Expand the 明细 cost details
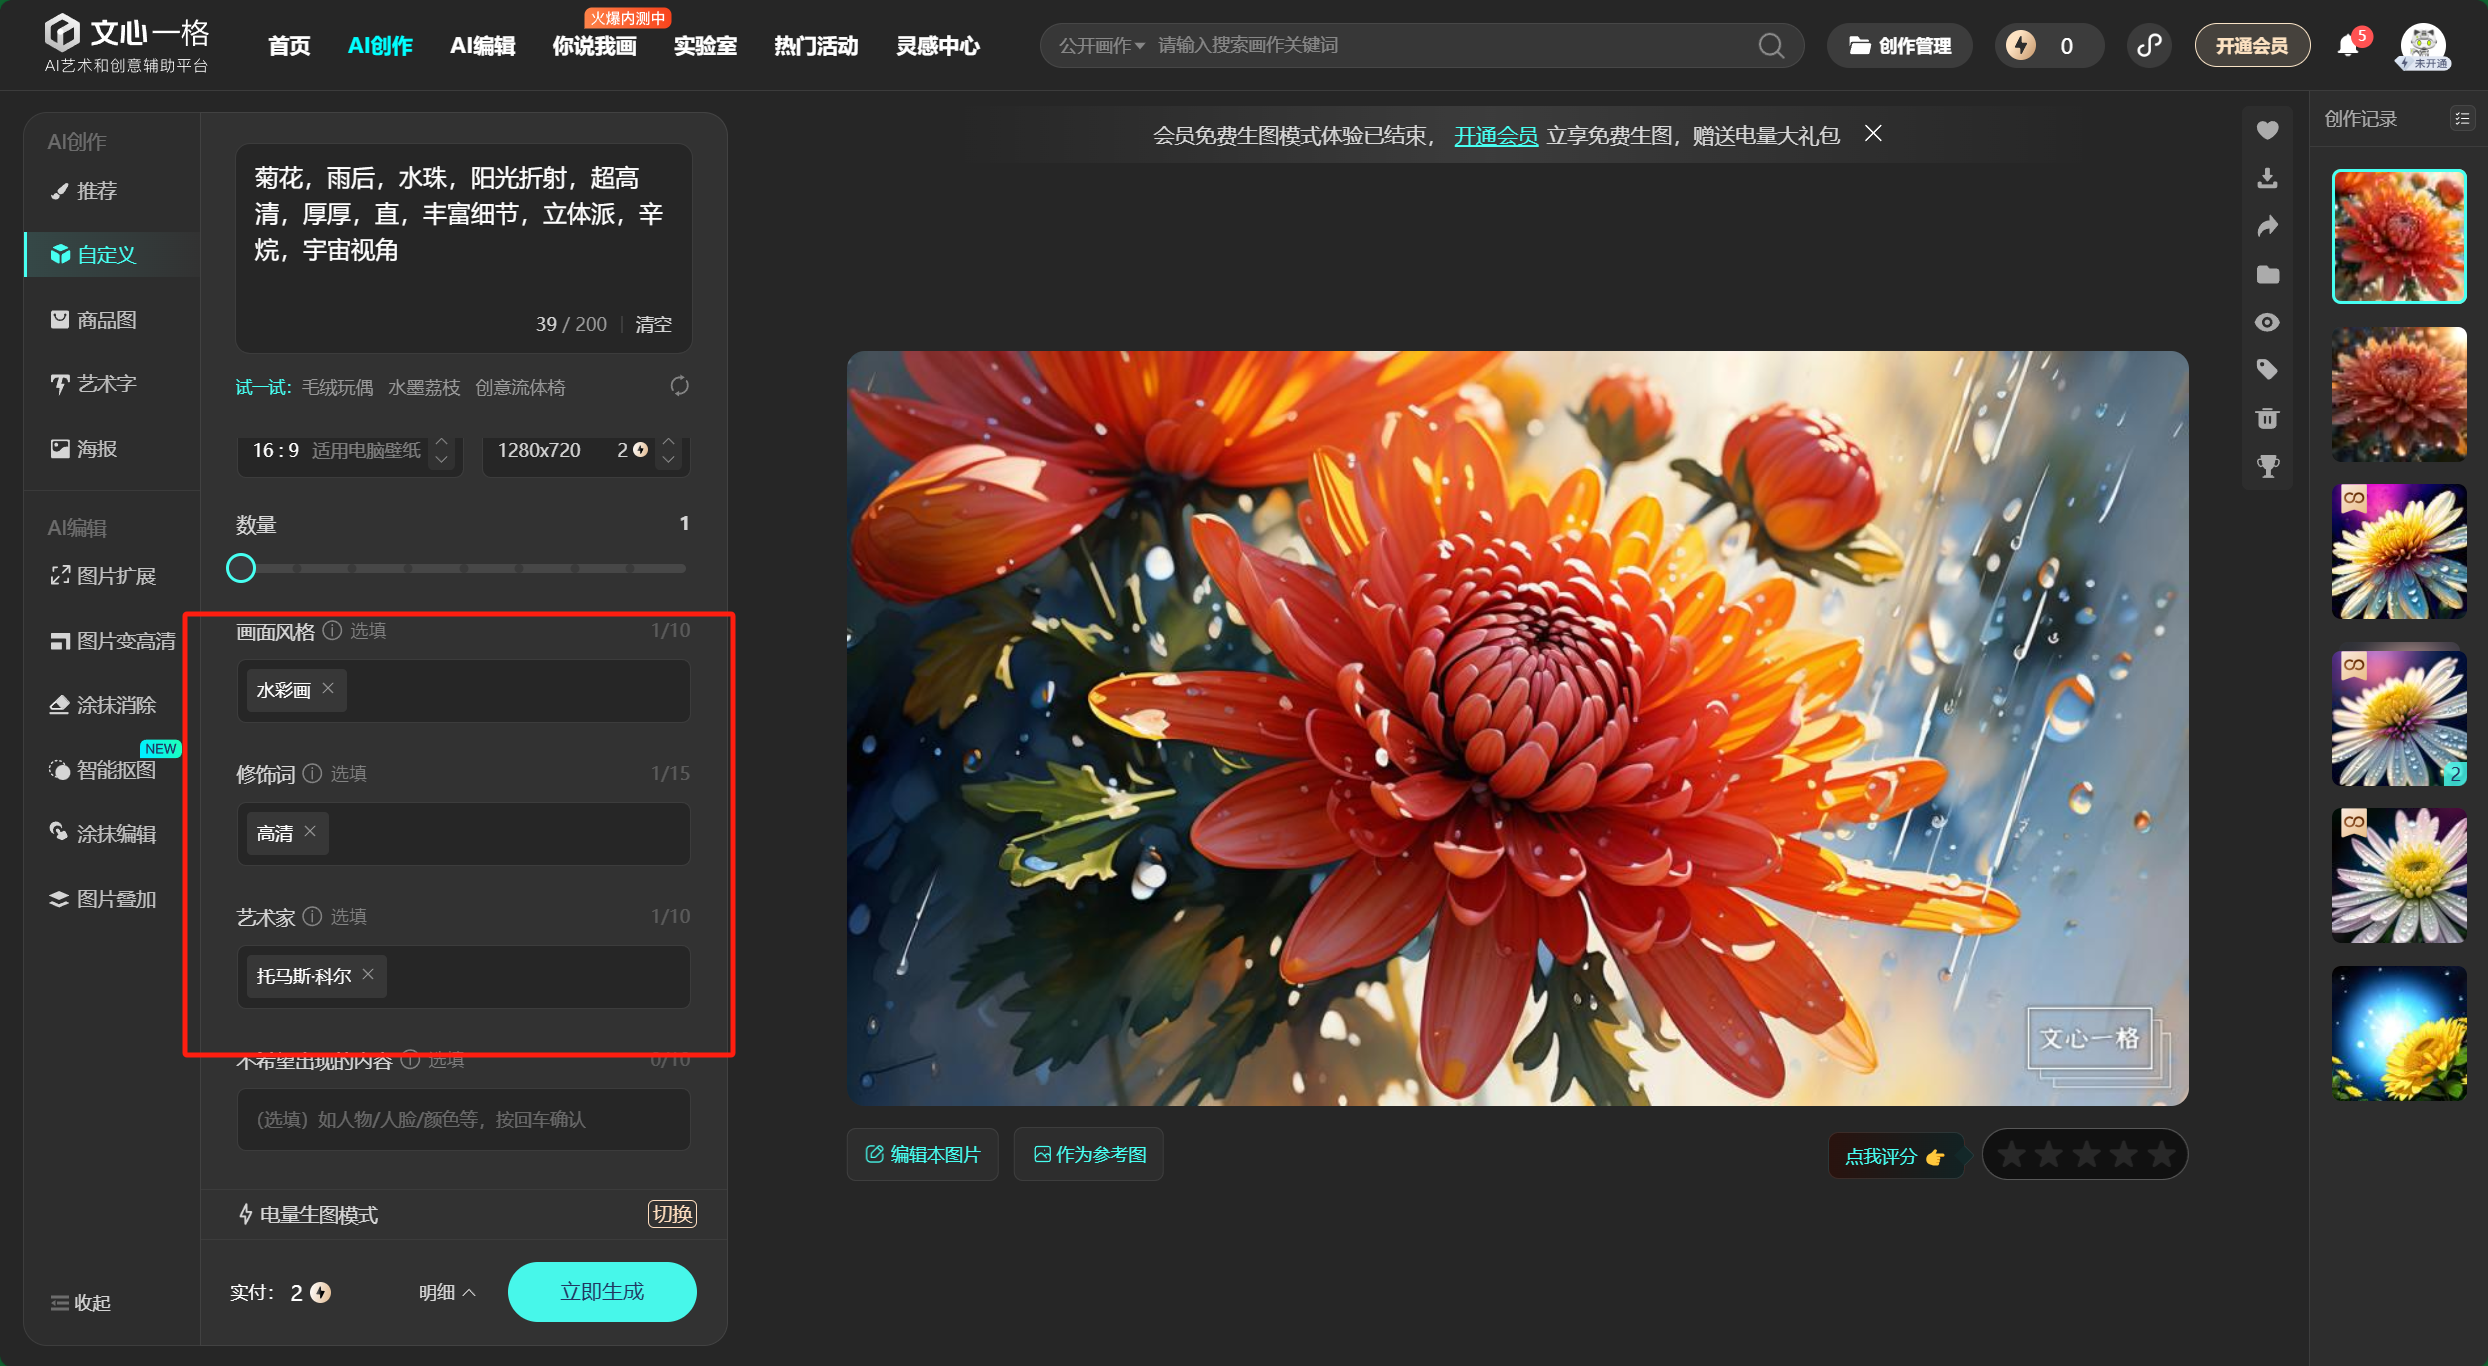The image size is (2488, 1366). 446,1292
